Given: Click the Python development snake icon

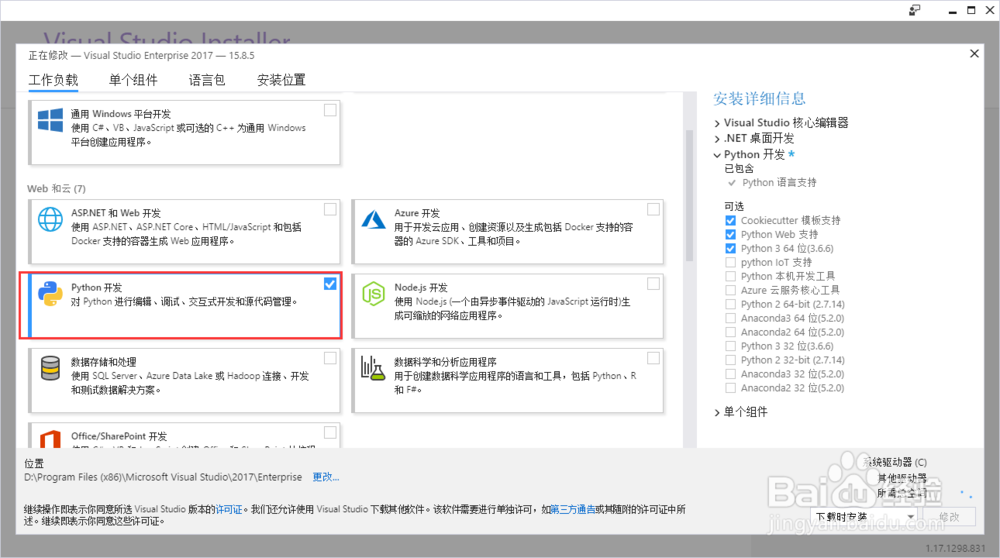Looking at the screenshot, I should pos(50,293).
